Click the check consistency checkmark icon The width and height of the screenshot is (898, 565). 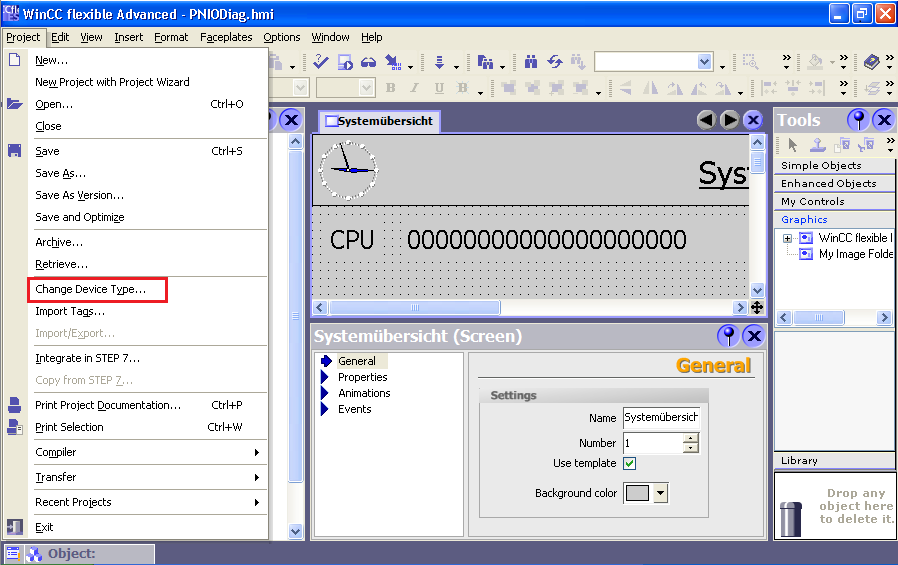[321, 62]
